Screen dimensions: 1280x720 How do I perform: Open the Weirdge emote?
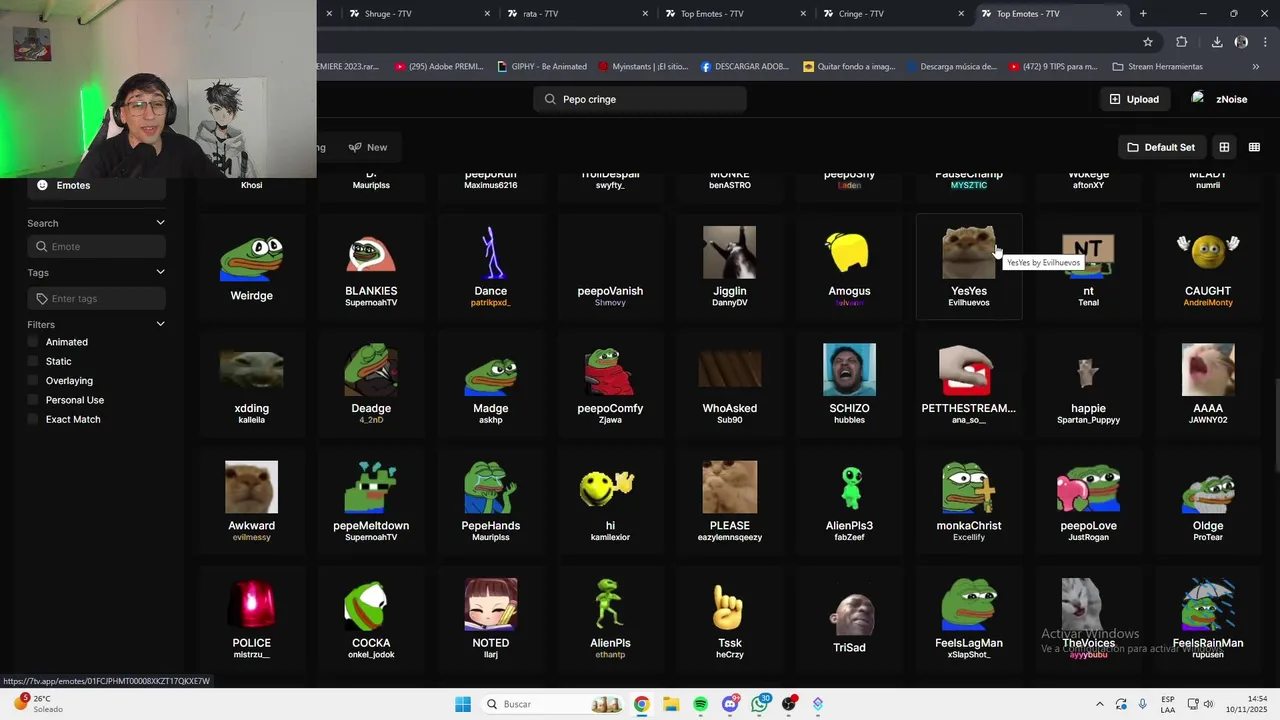tap(251, 266)
